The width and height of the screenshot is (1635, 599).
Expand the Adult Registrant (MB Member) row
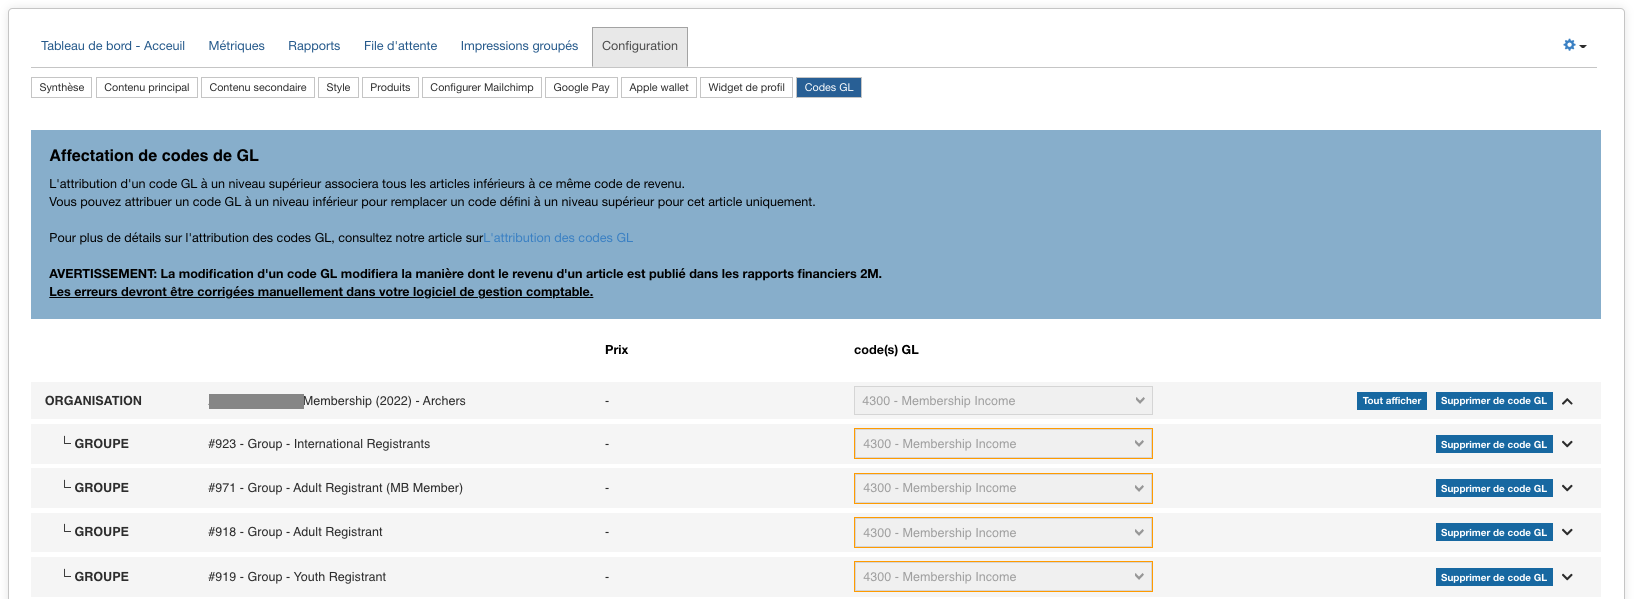click(1567, 488)
